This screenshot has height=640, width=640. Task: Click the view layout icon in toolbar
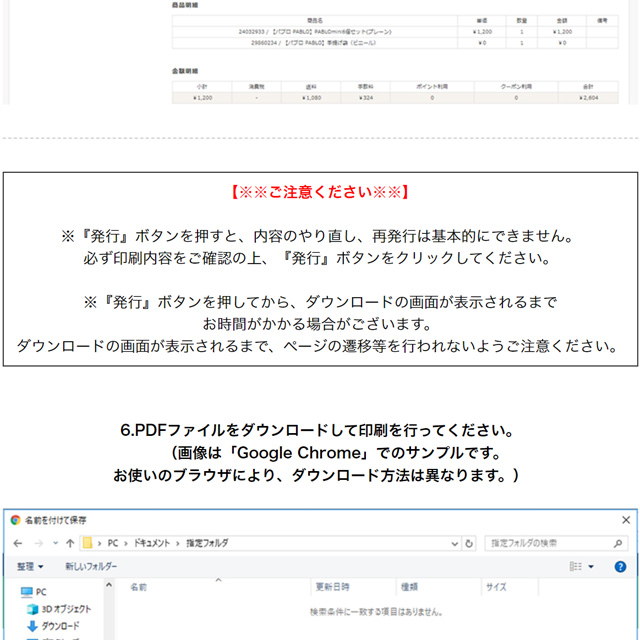(576, 566)
